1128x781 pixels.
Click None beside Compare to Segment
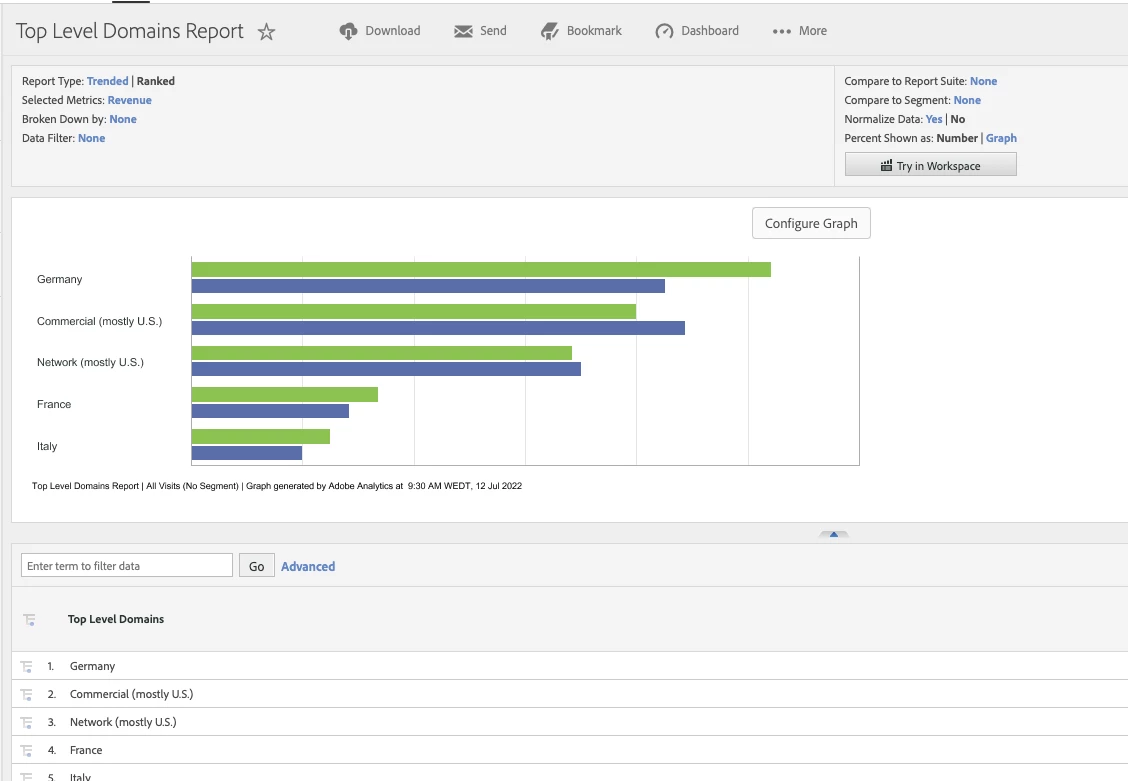point(967,100)
